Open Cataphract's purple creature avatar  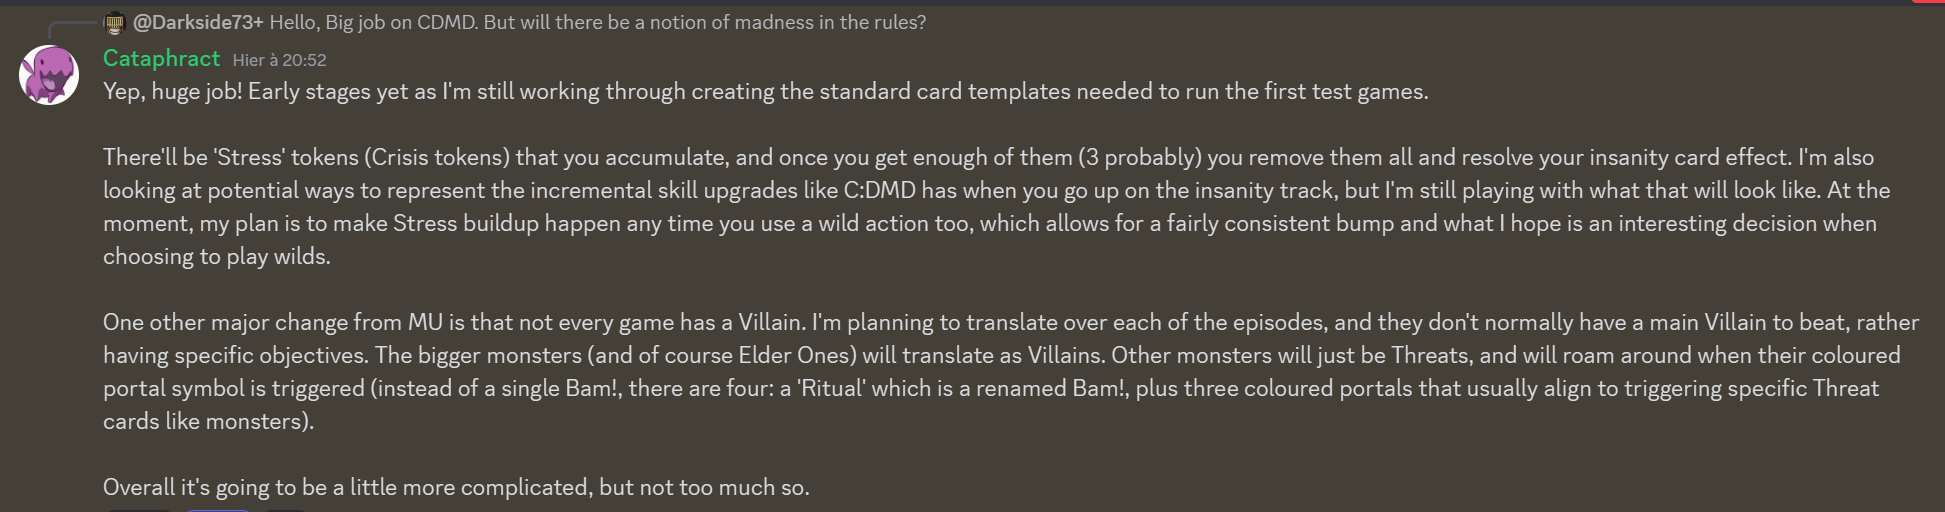(49, 75)
